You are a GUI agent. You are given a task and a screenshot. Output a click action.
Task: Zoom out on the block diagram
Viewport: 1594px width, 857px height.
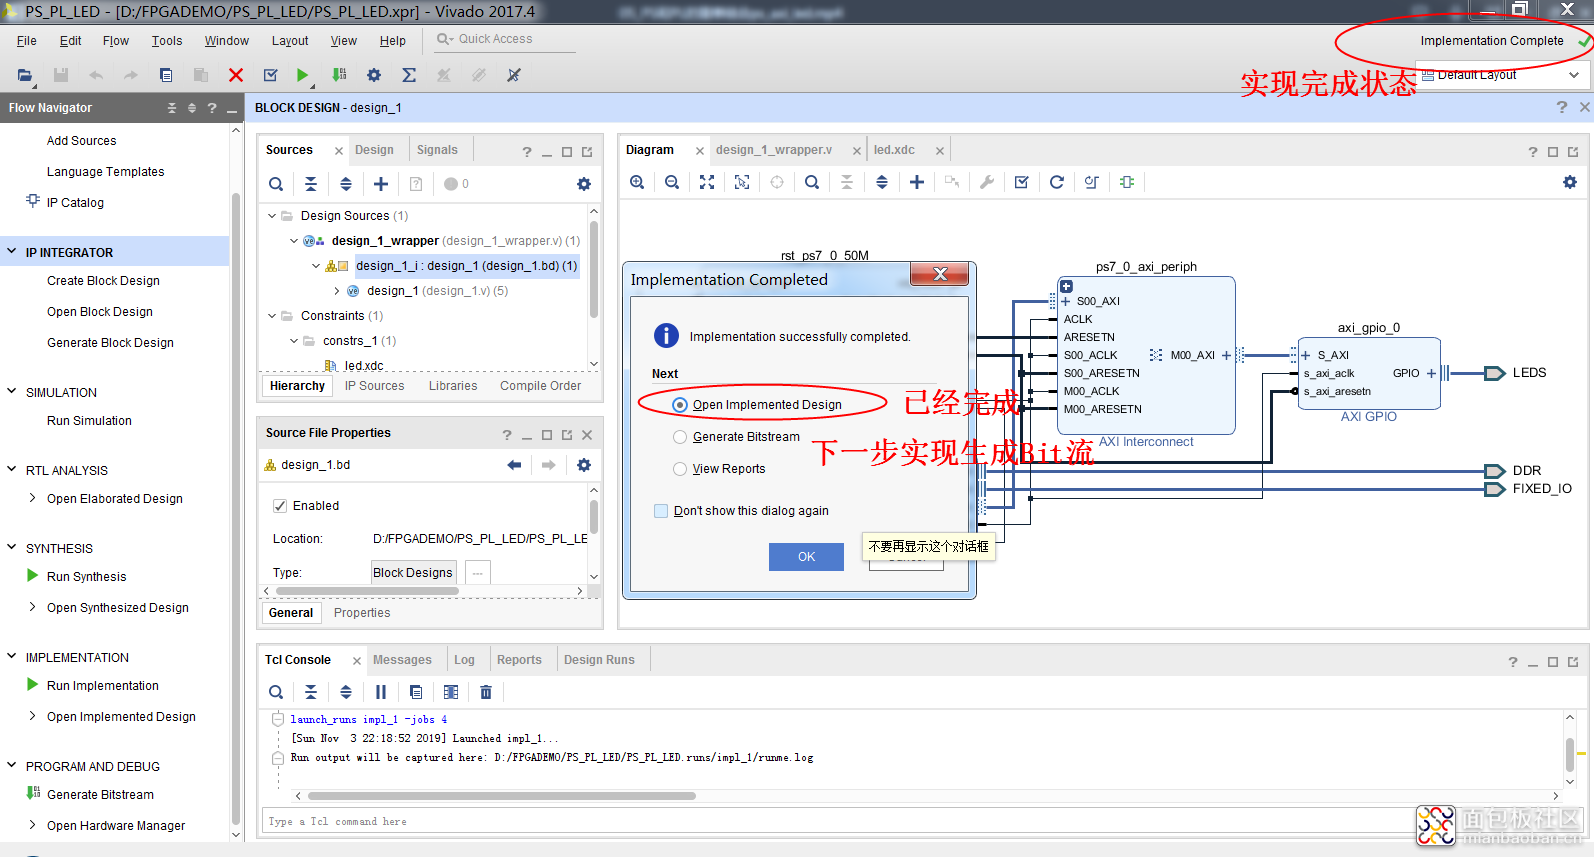point(672,182)
